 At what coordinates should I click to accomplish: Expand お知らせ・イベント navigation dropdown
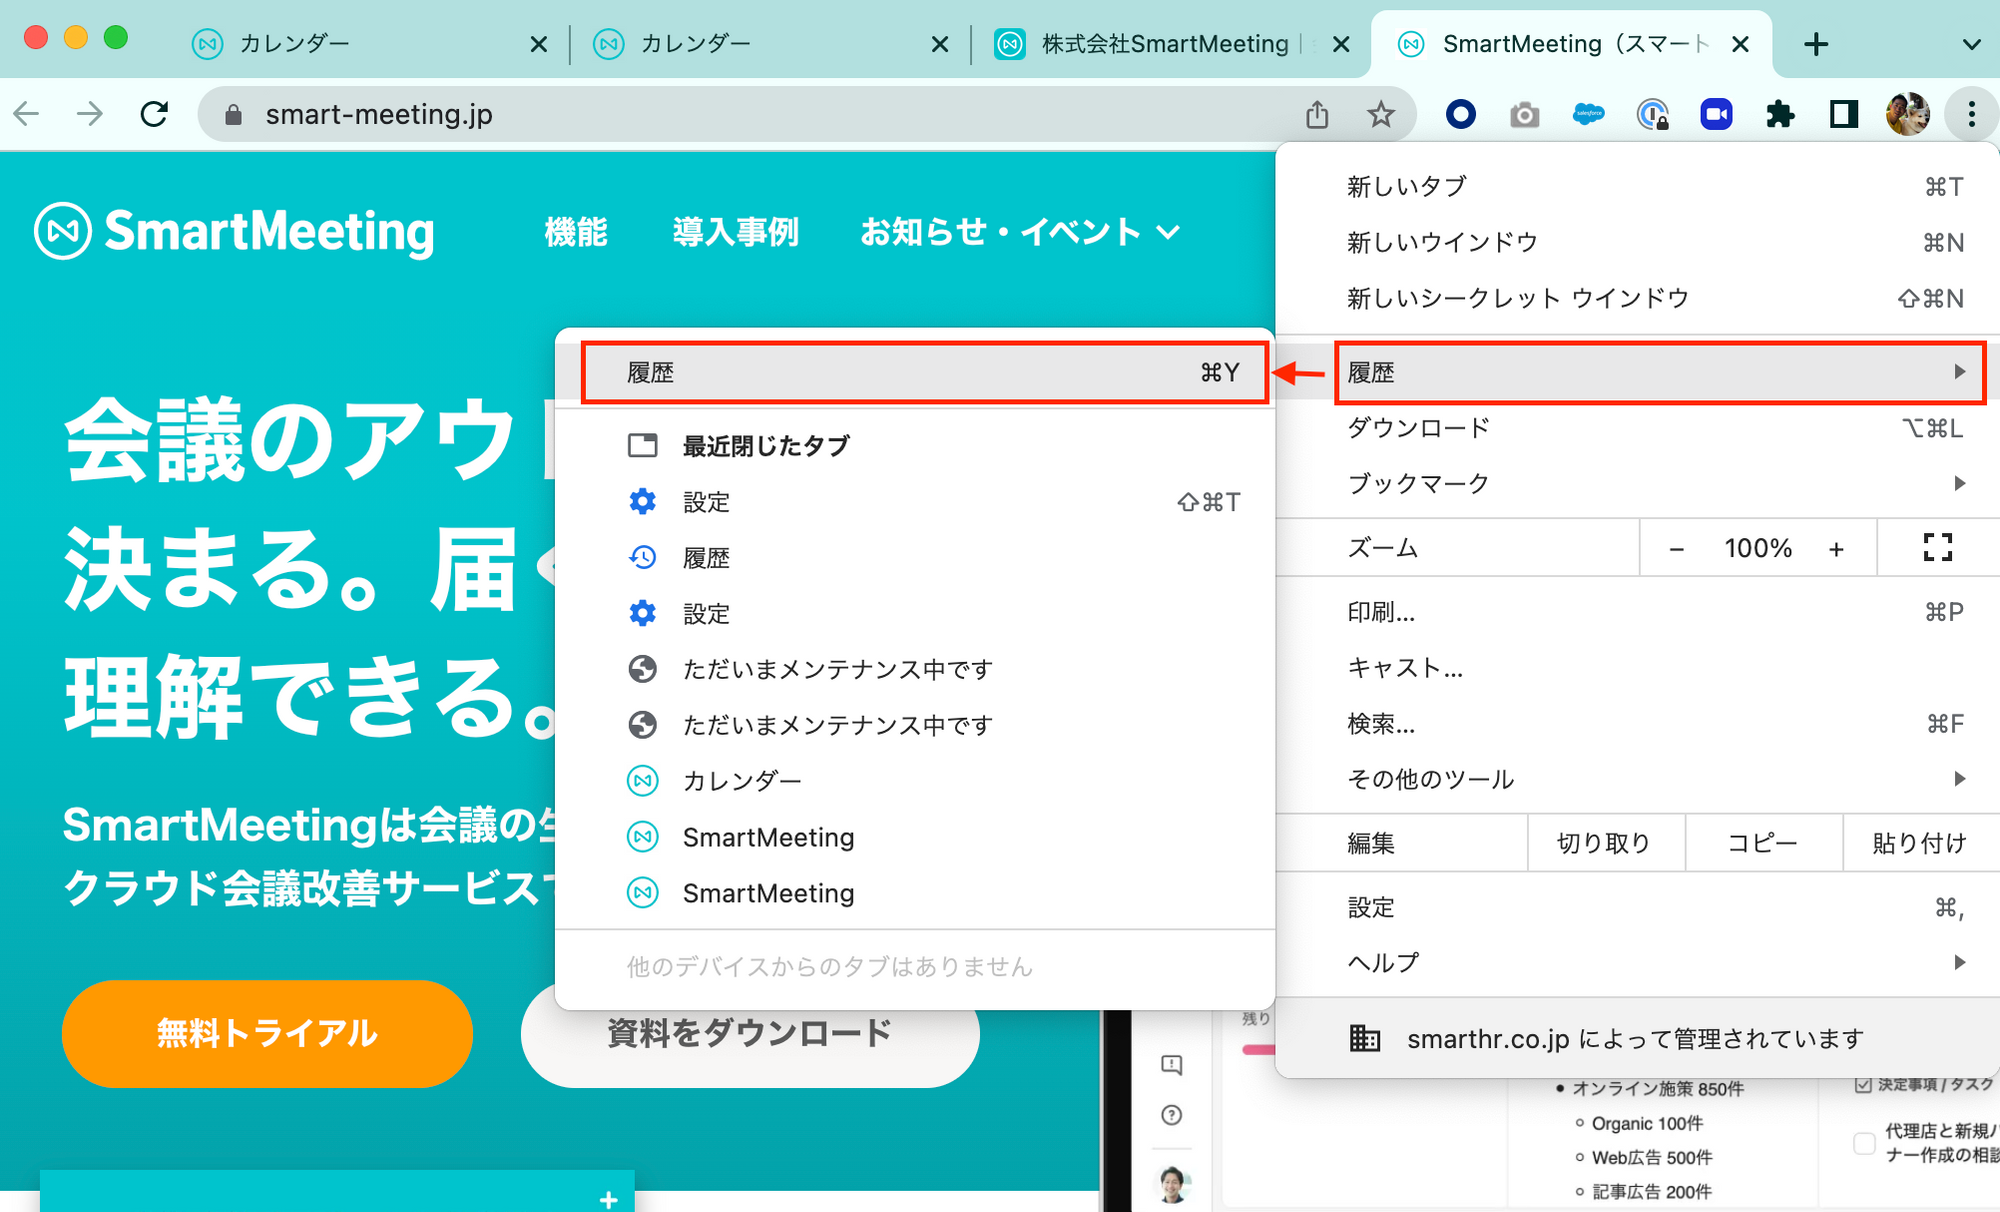[1020, 232]
